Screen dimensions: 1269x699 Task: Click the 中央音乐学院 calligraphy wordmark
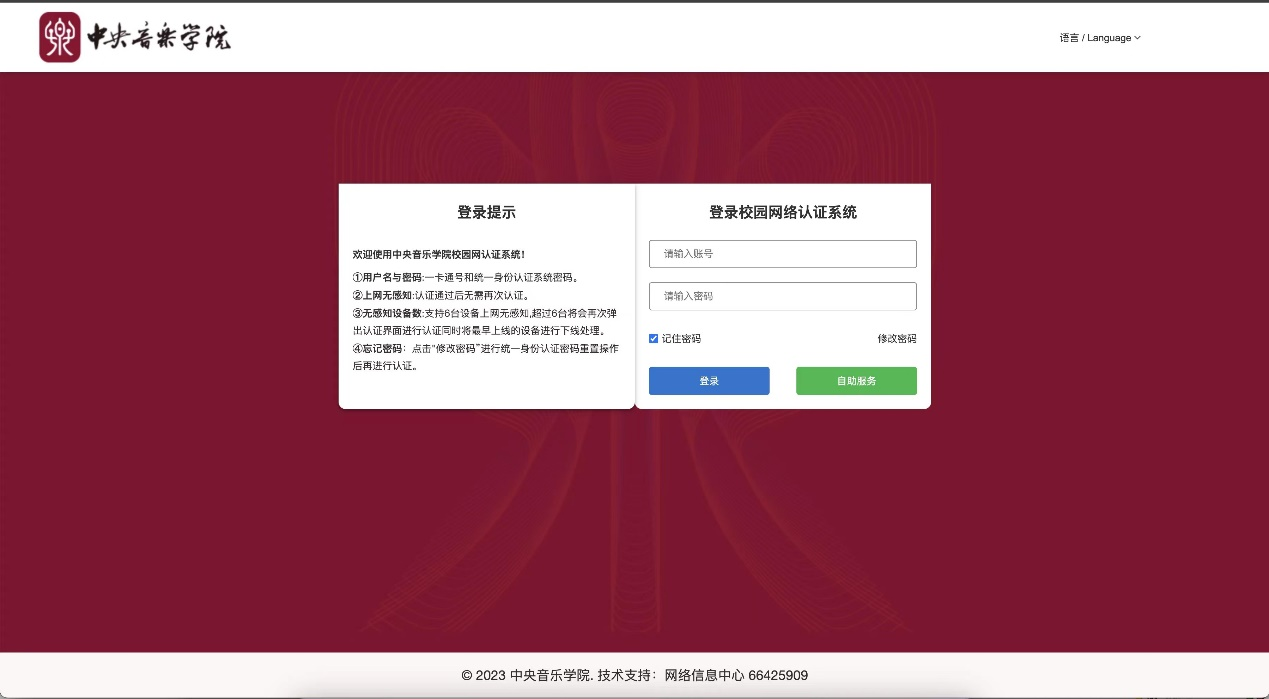[x=159, y=38]
